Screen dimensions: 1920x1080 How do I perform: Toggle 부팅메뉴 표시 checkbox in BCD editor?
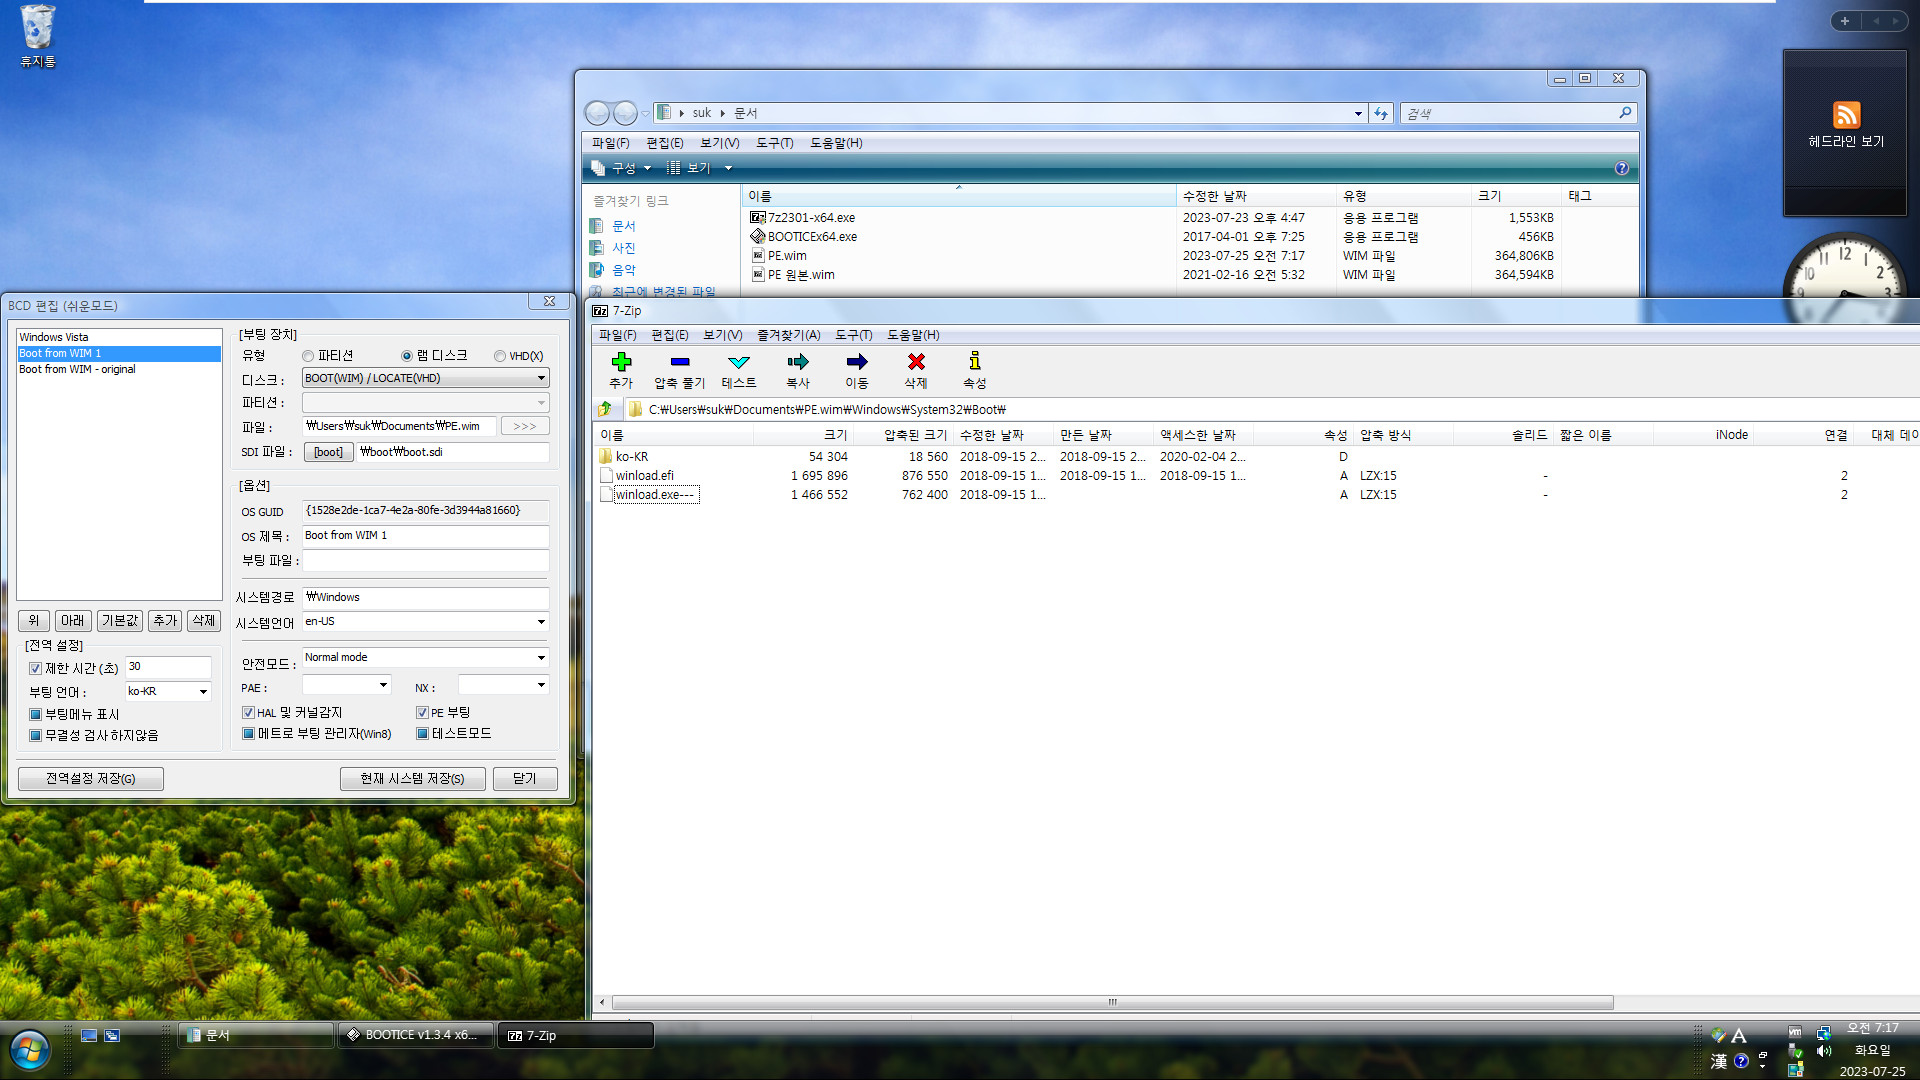36,713
